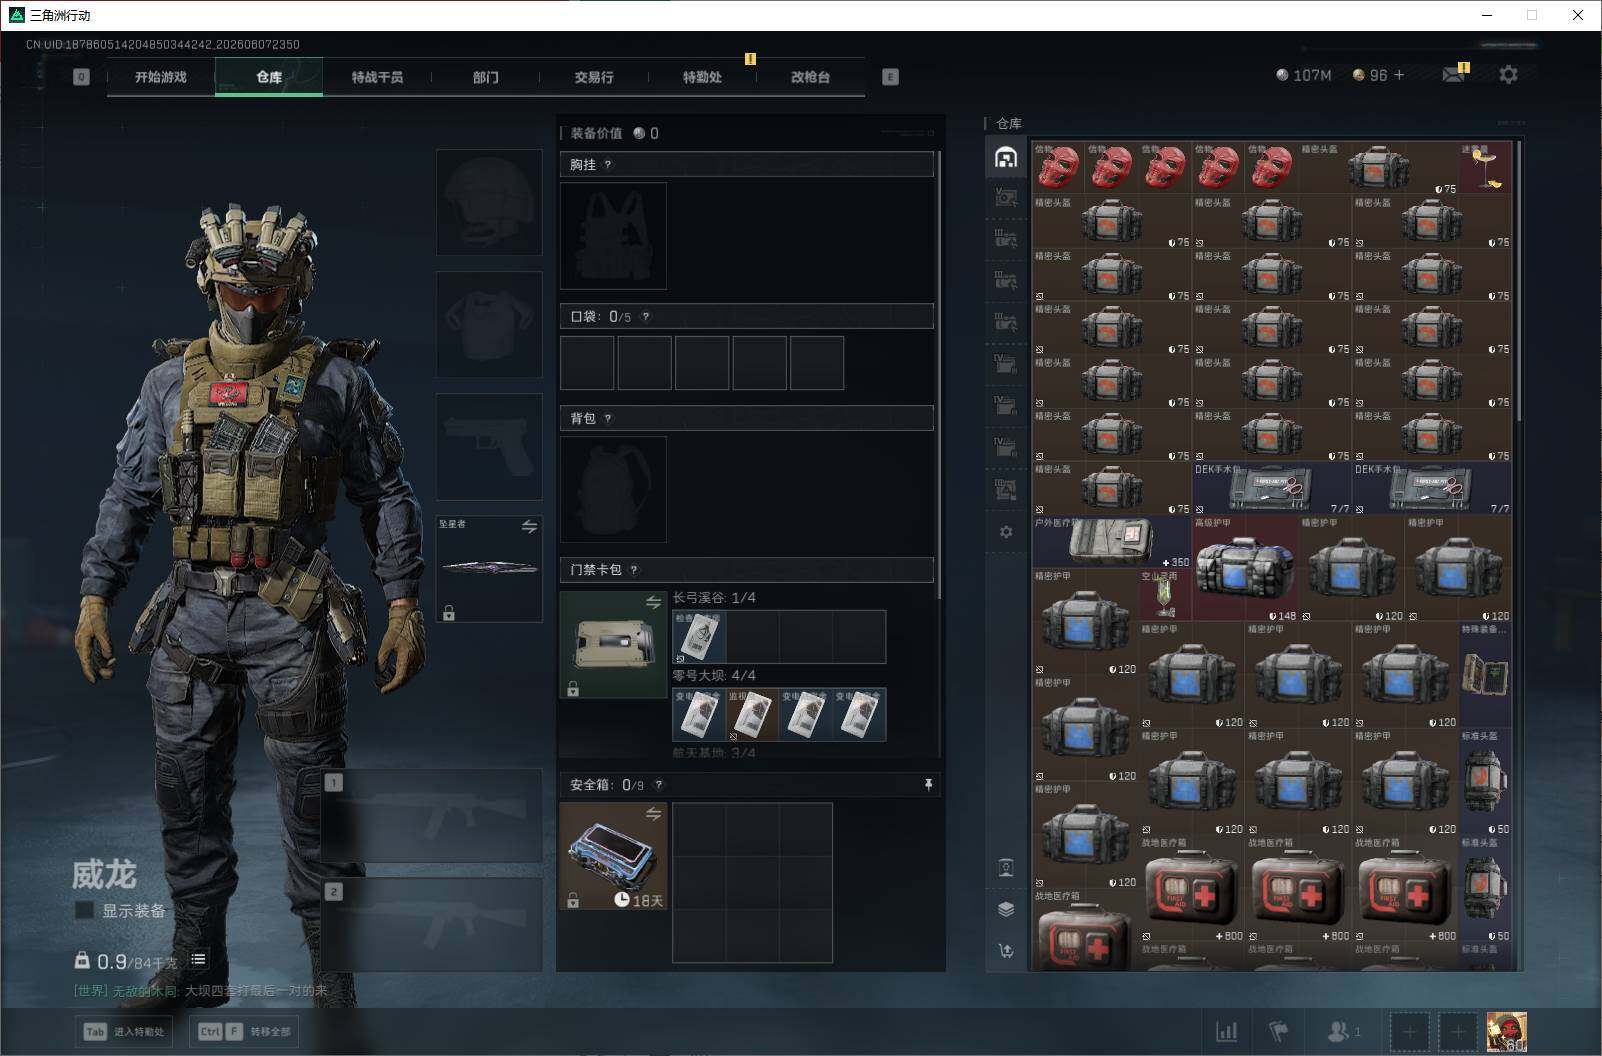Select the 高级护甲 item in warehouse

point(1245,568)
